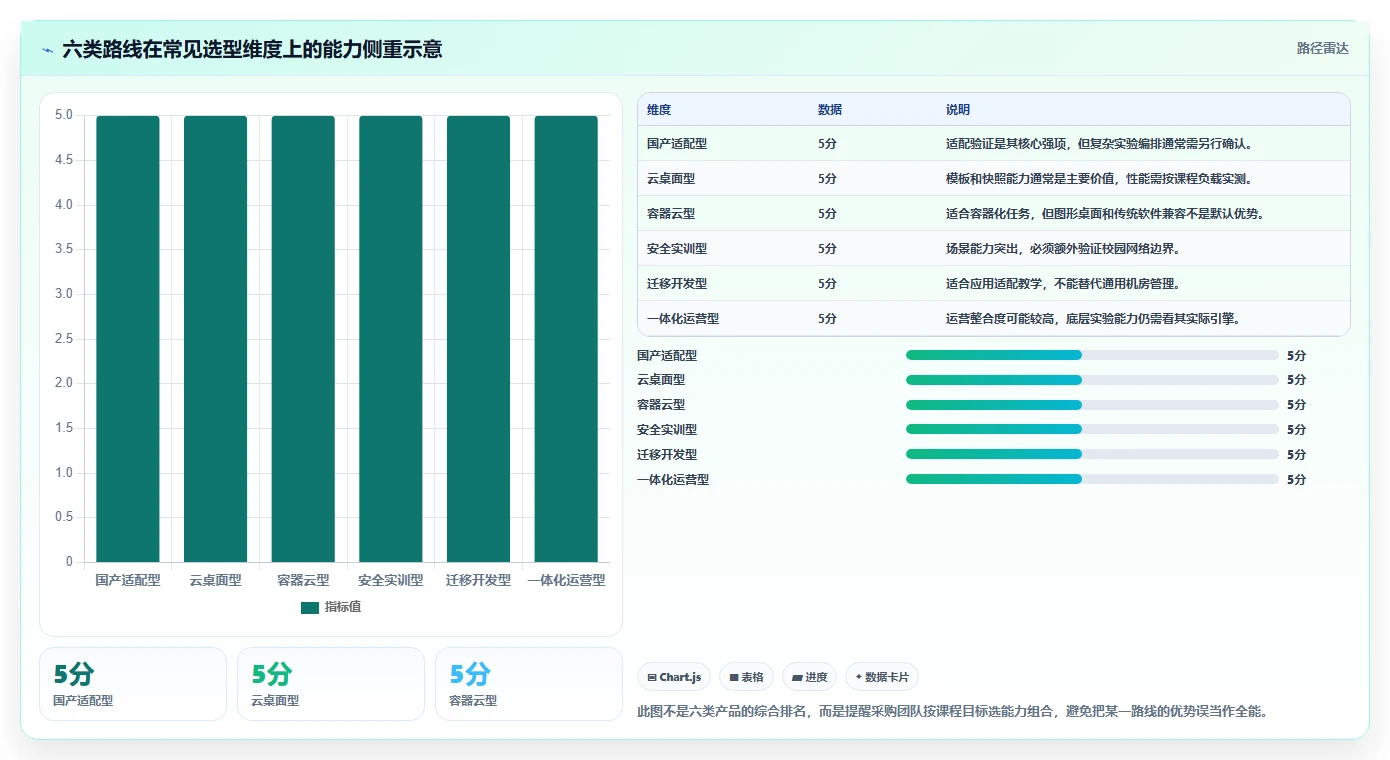Click the 国产适配型 progress bar
This screenshot has width=1390, height=760.
pos(1092,355)
